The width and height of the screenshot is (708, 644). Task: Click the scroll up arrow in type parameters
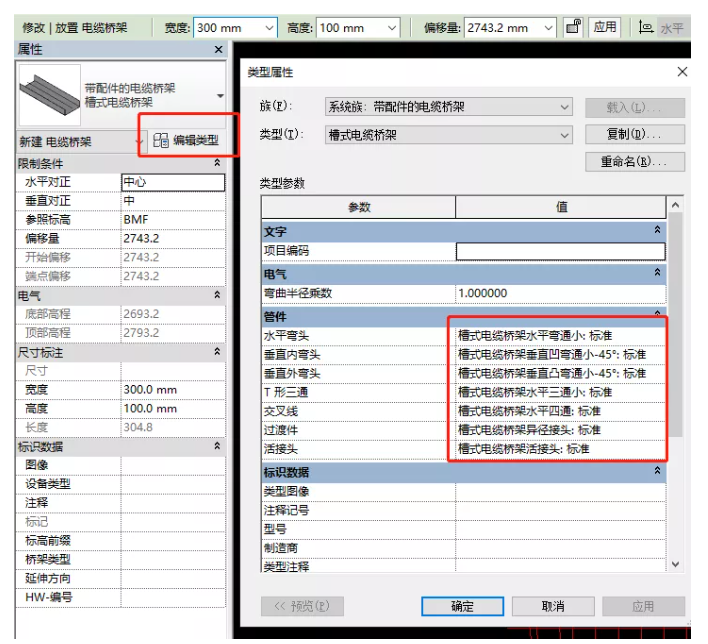[x=675, y=205]
